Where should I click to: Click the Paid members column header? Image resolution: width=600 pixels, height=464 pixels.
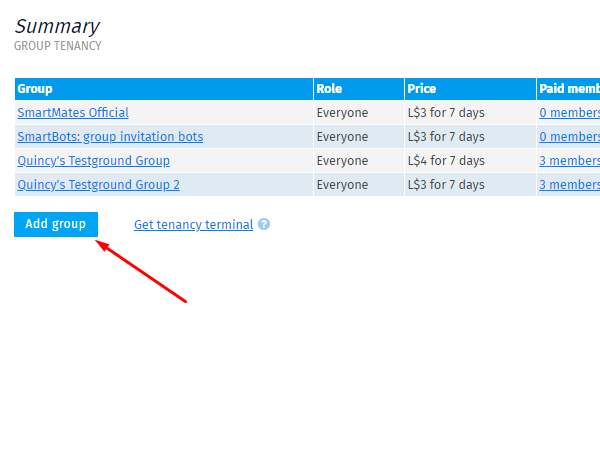click(x=568, y=89)
